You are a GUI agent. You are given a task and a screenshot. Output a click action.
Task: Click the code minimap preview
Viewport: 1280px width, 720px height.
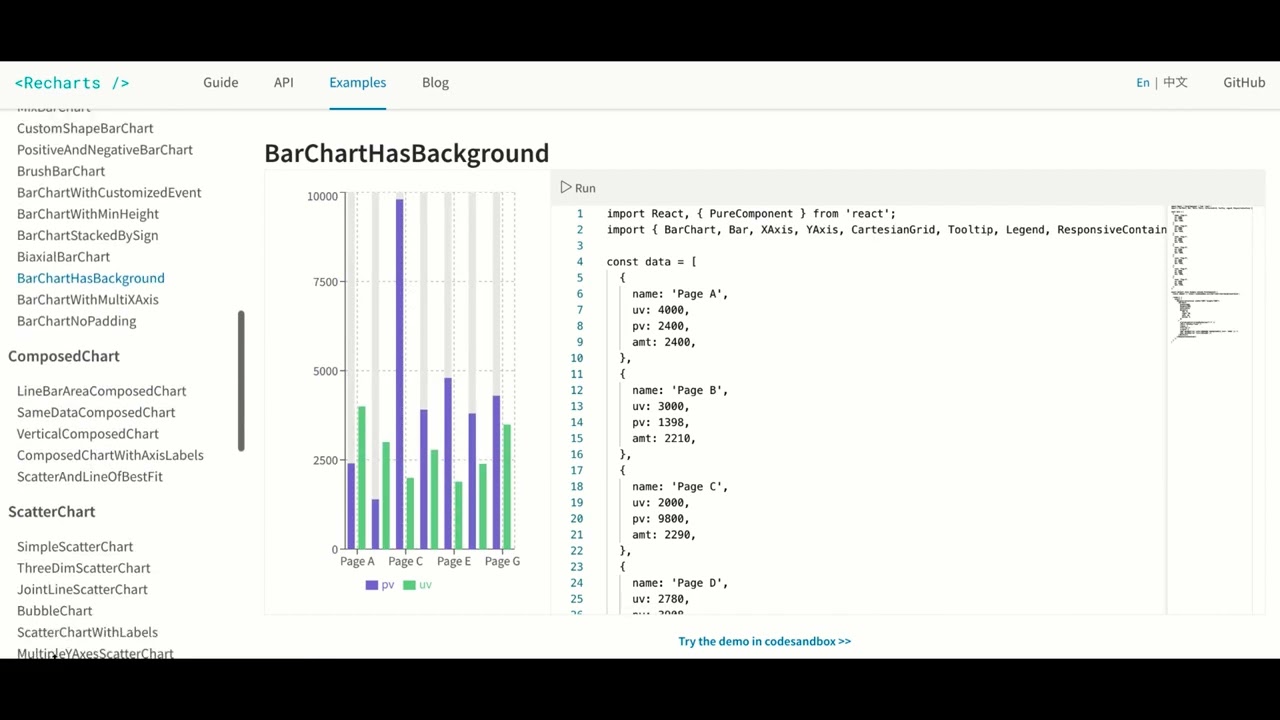pyautogui.click(x=1211, y=273)
